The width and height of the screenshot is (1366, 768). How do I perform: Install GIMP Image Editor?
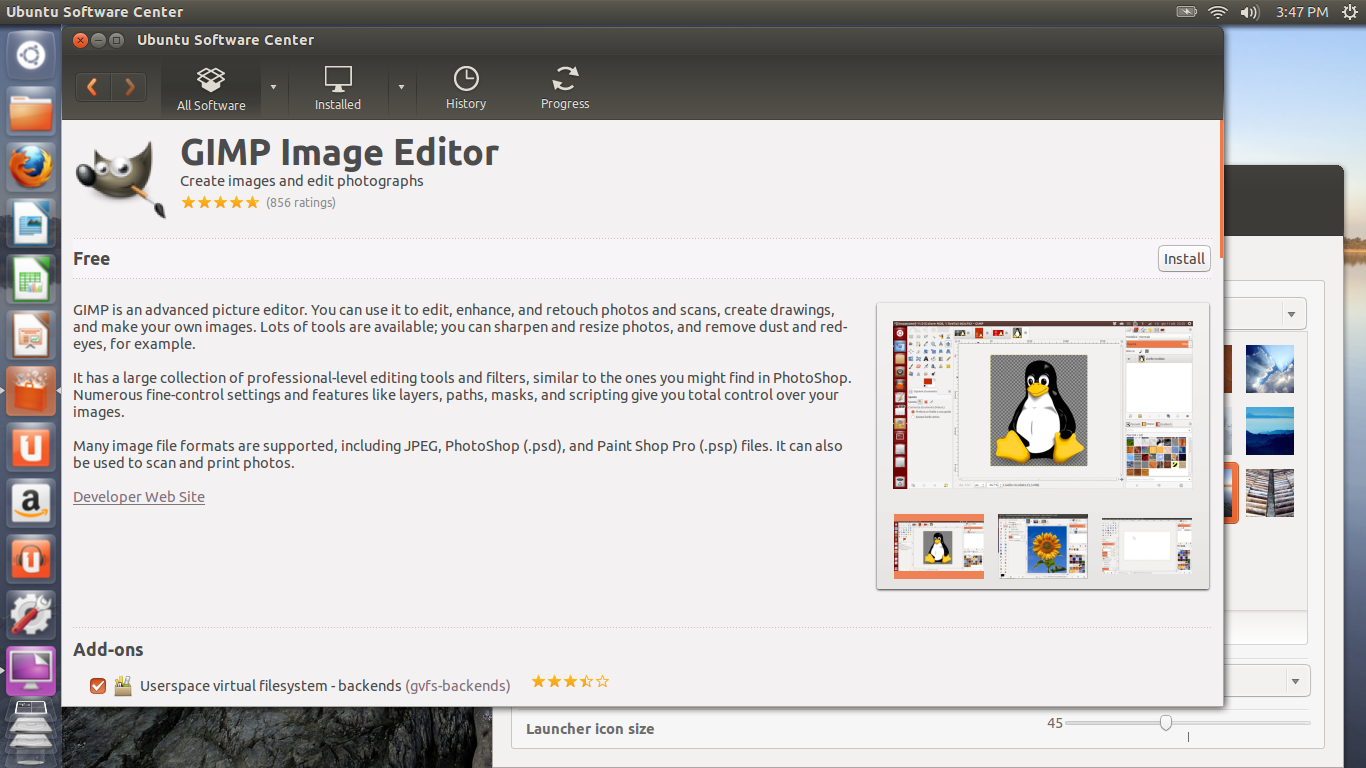pyautogui.click(x=1184, y=259)
